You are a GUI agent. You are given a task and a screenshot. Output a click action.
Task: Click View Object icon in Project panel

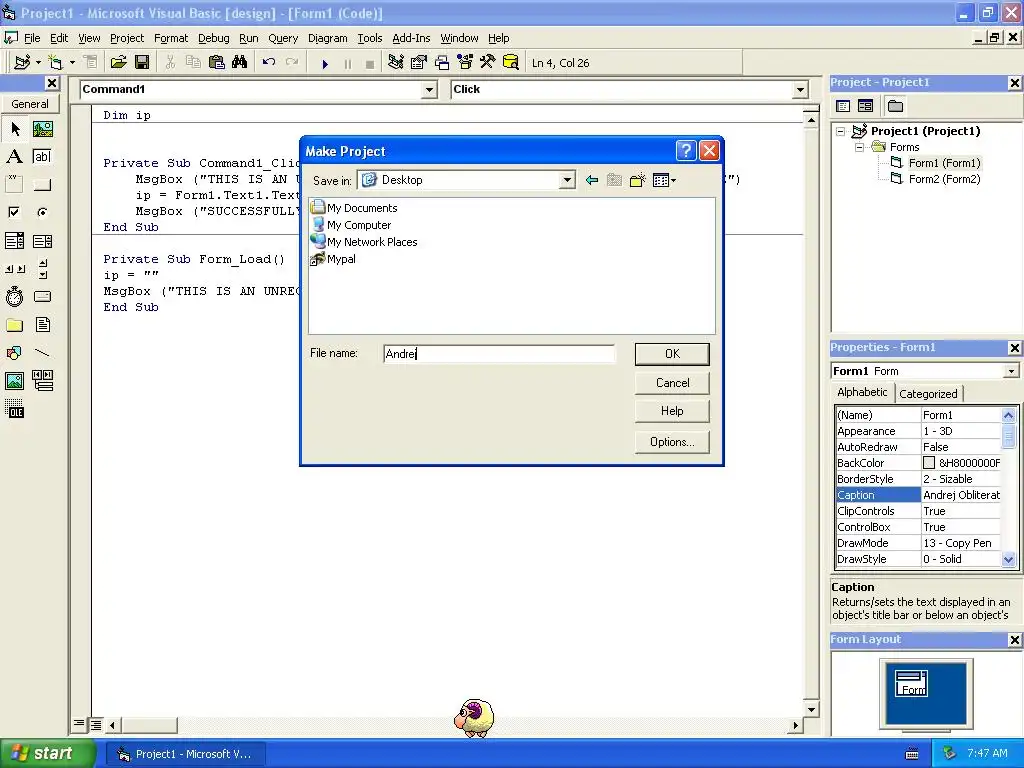(x=865, y=106)
